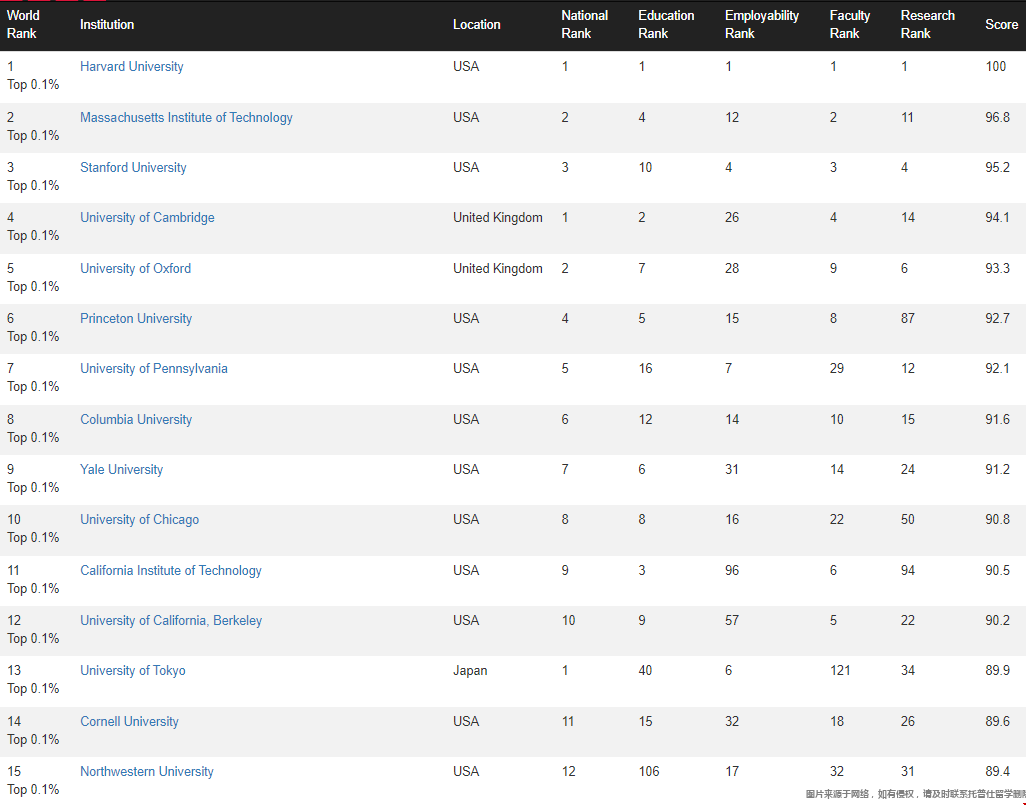The width and height of the screenshot is (1026, 805).
Task: Select University of California, Berkeley link
Action: pos(171,621)
